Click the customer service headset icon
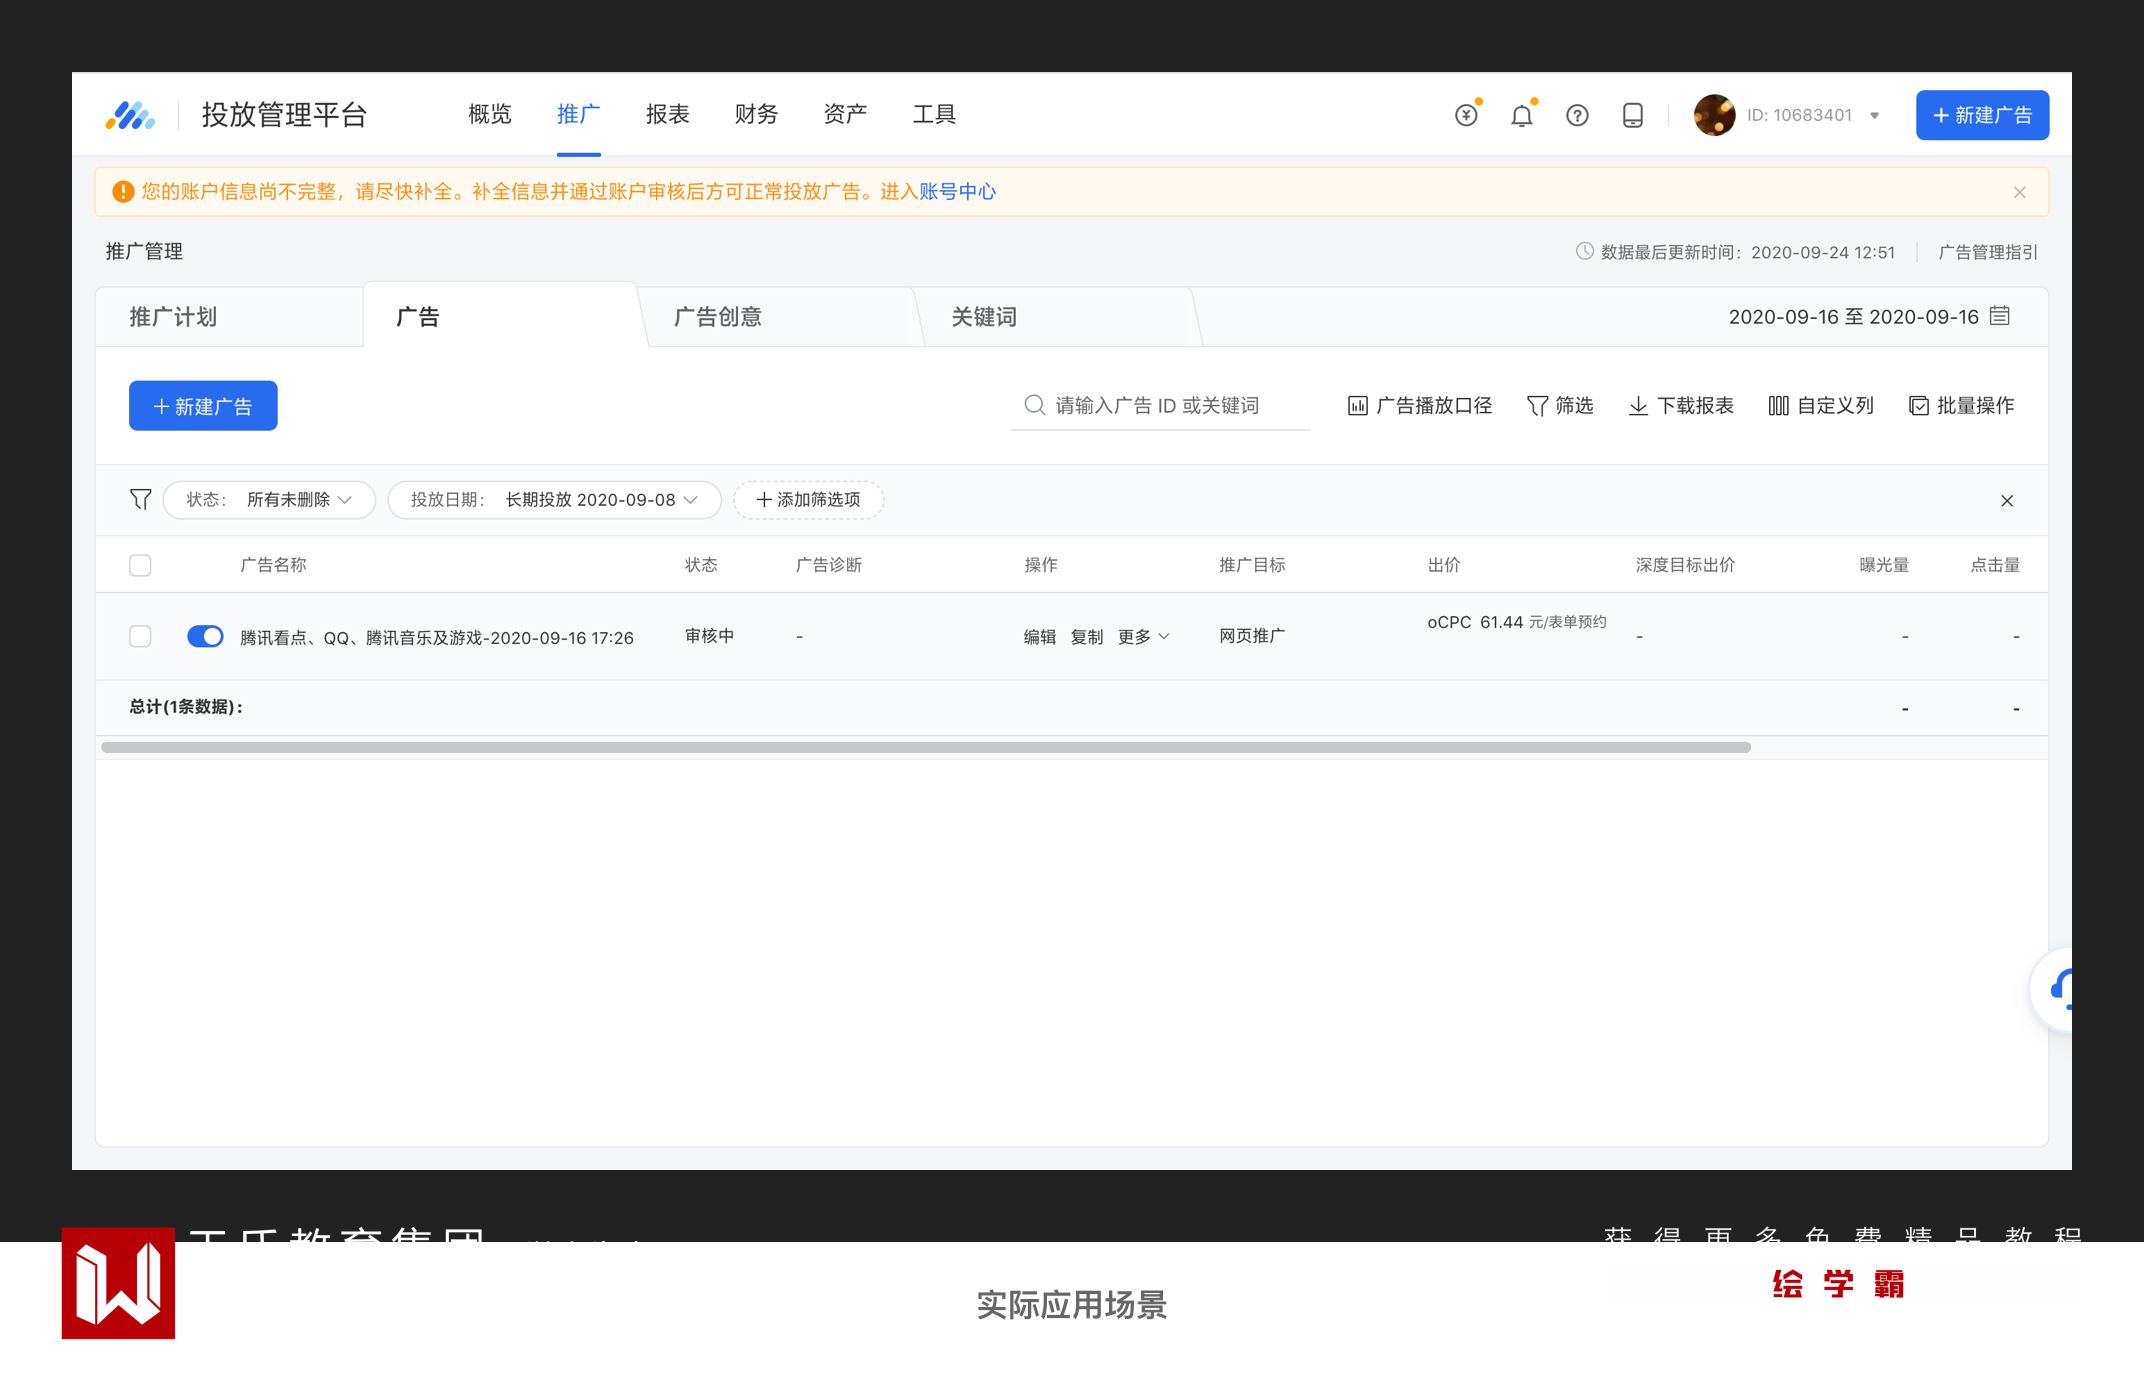 point(2060,989)
